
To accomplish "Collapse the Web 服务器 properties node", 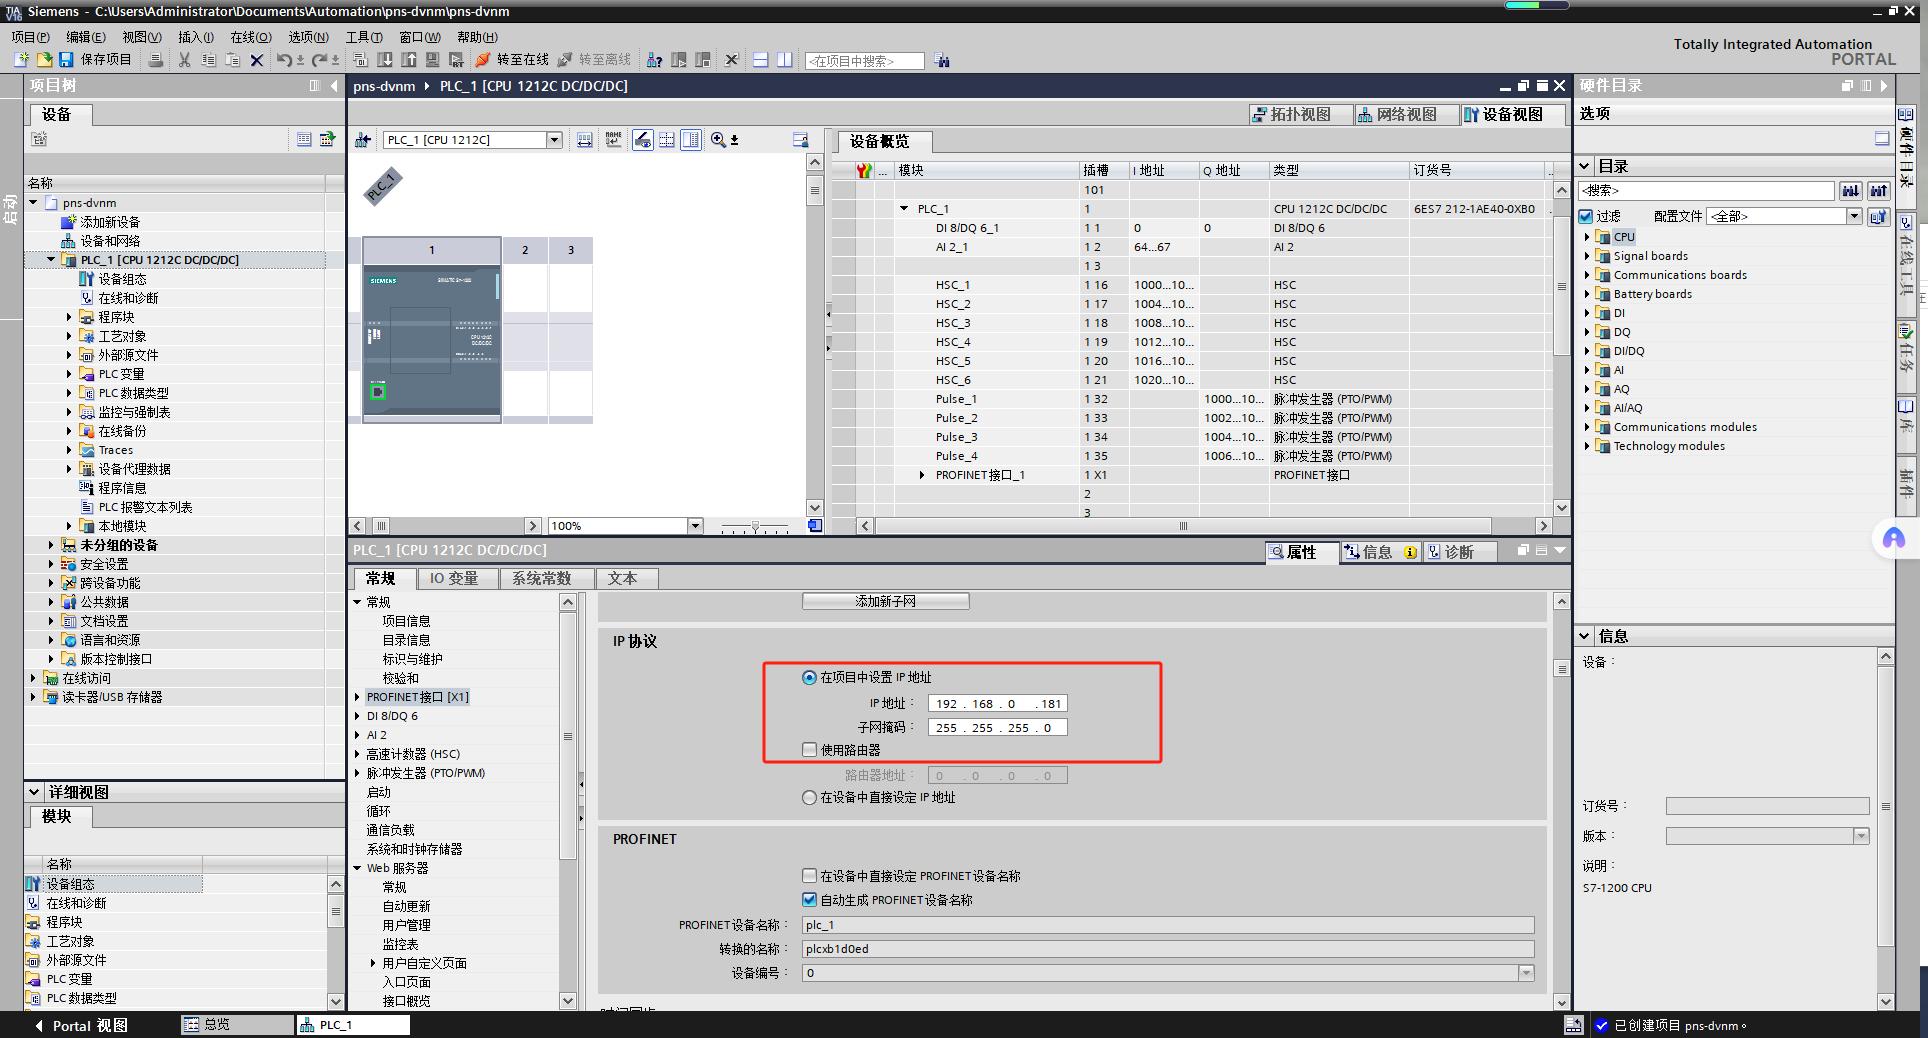I will click(x=357, y=868).
